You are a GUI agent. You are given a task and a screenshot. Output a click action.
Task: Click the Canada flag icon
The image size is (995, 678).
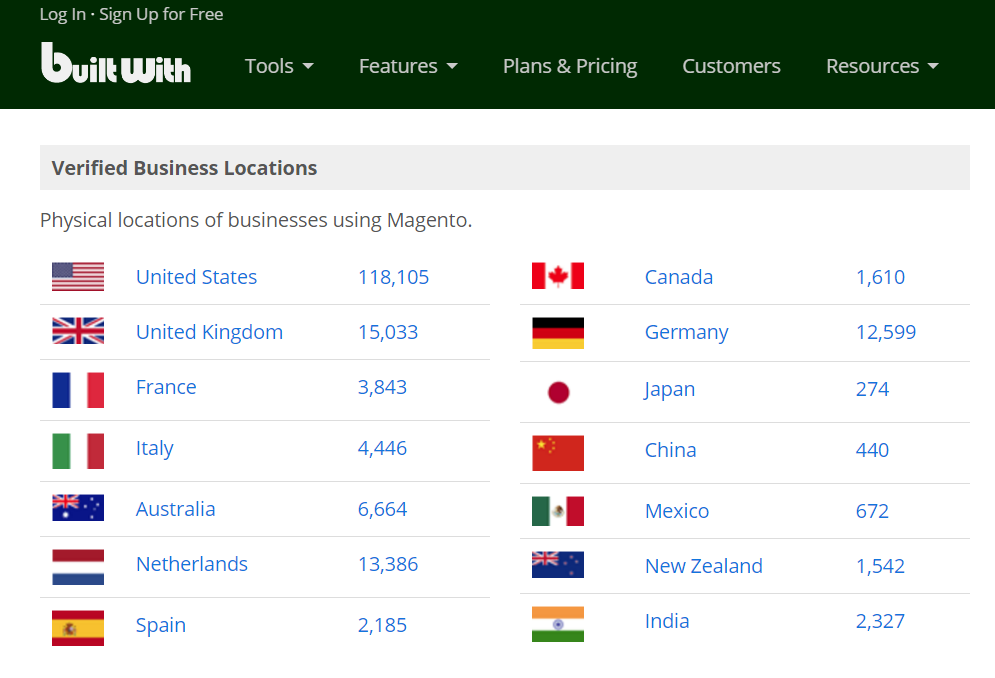click(x=558, y=276)
